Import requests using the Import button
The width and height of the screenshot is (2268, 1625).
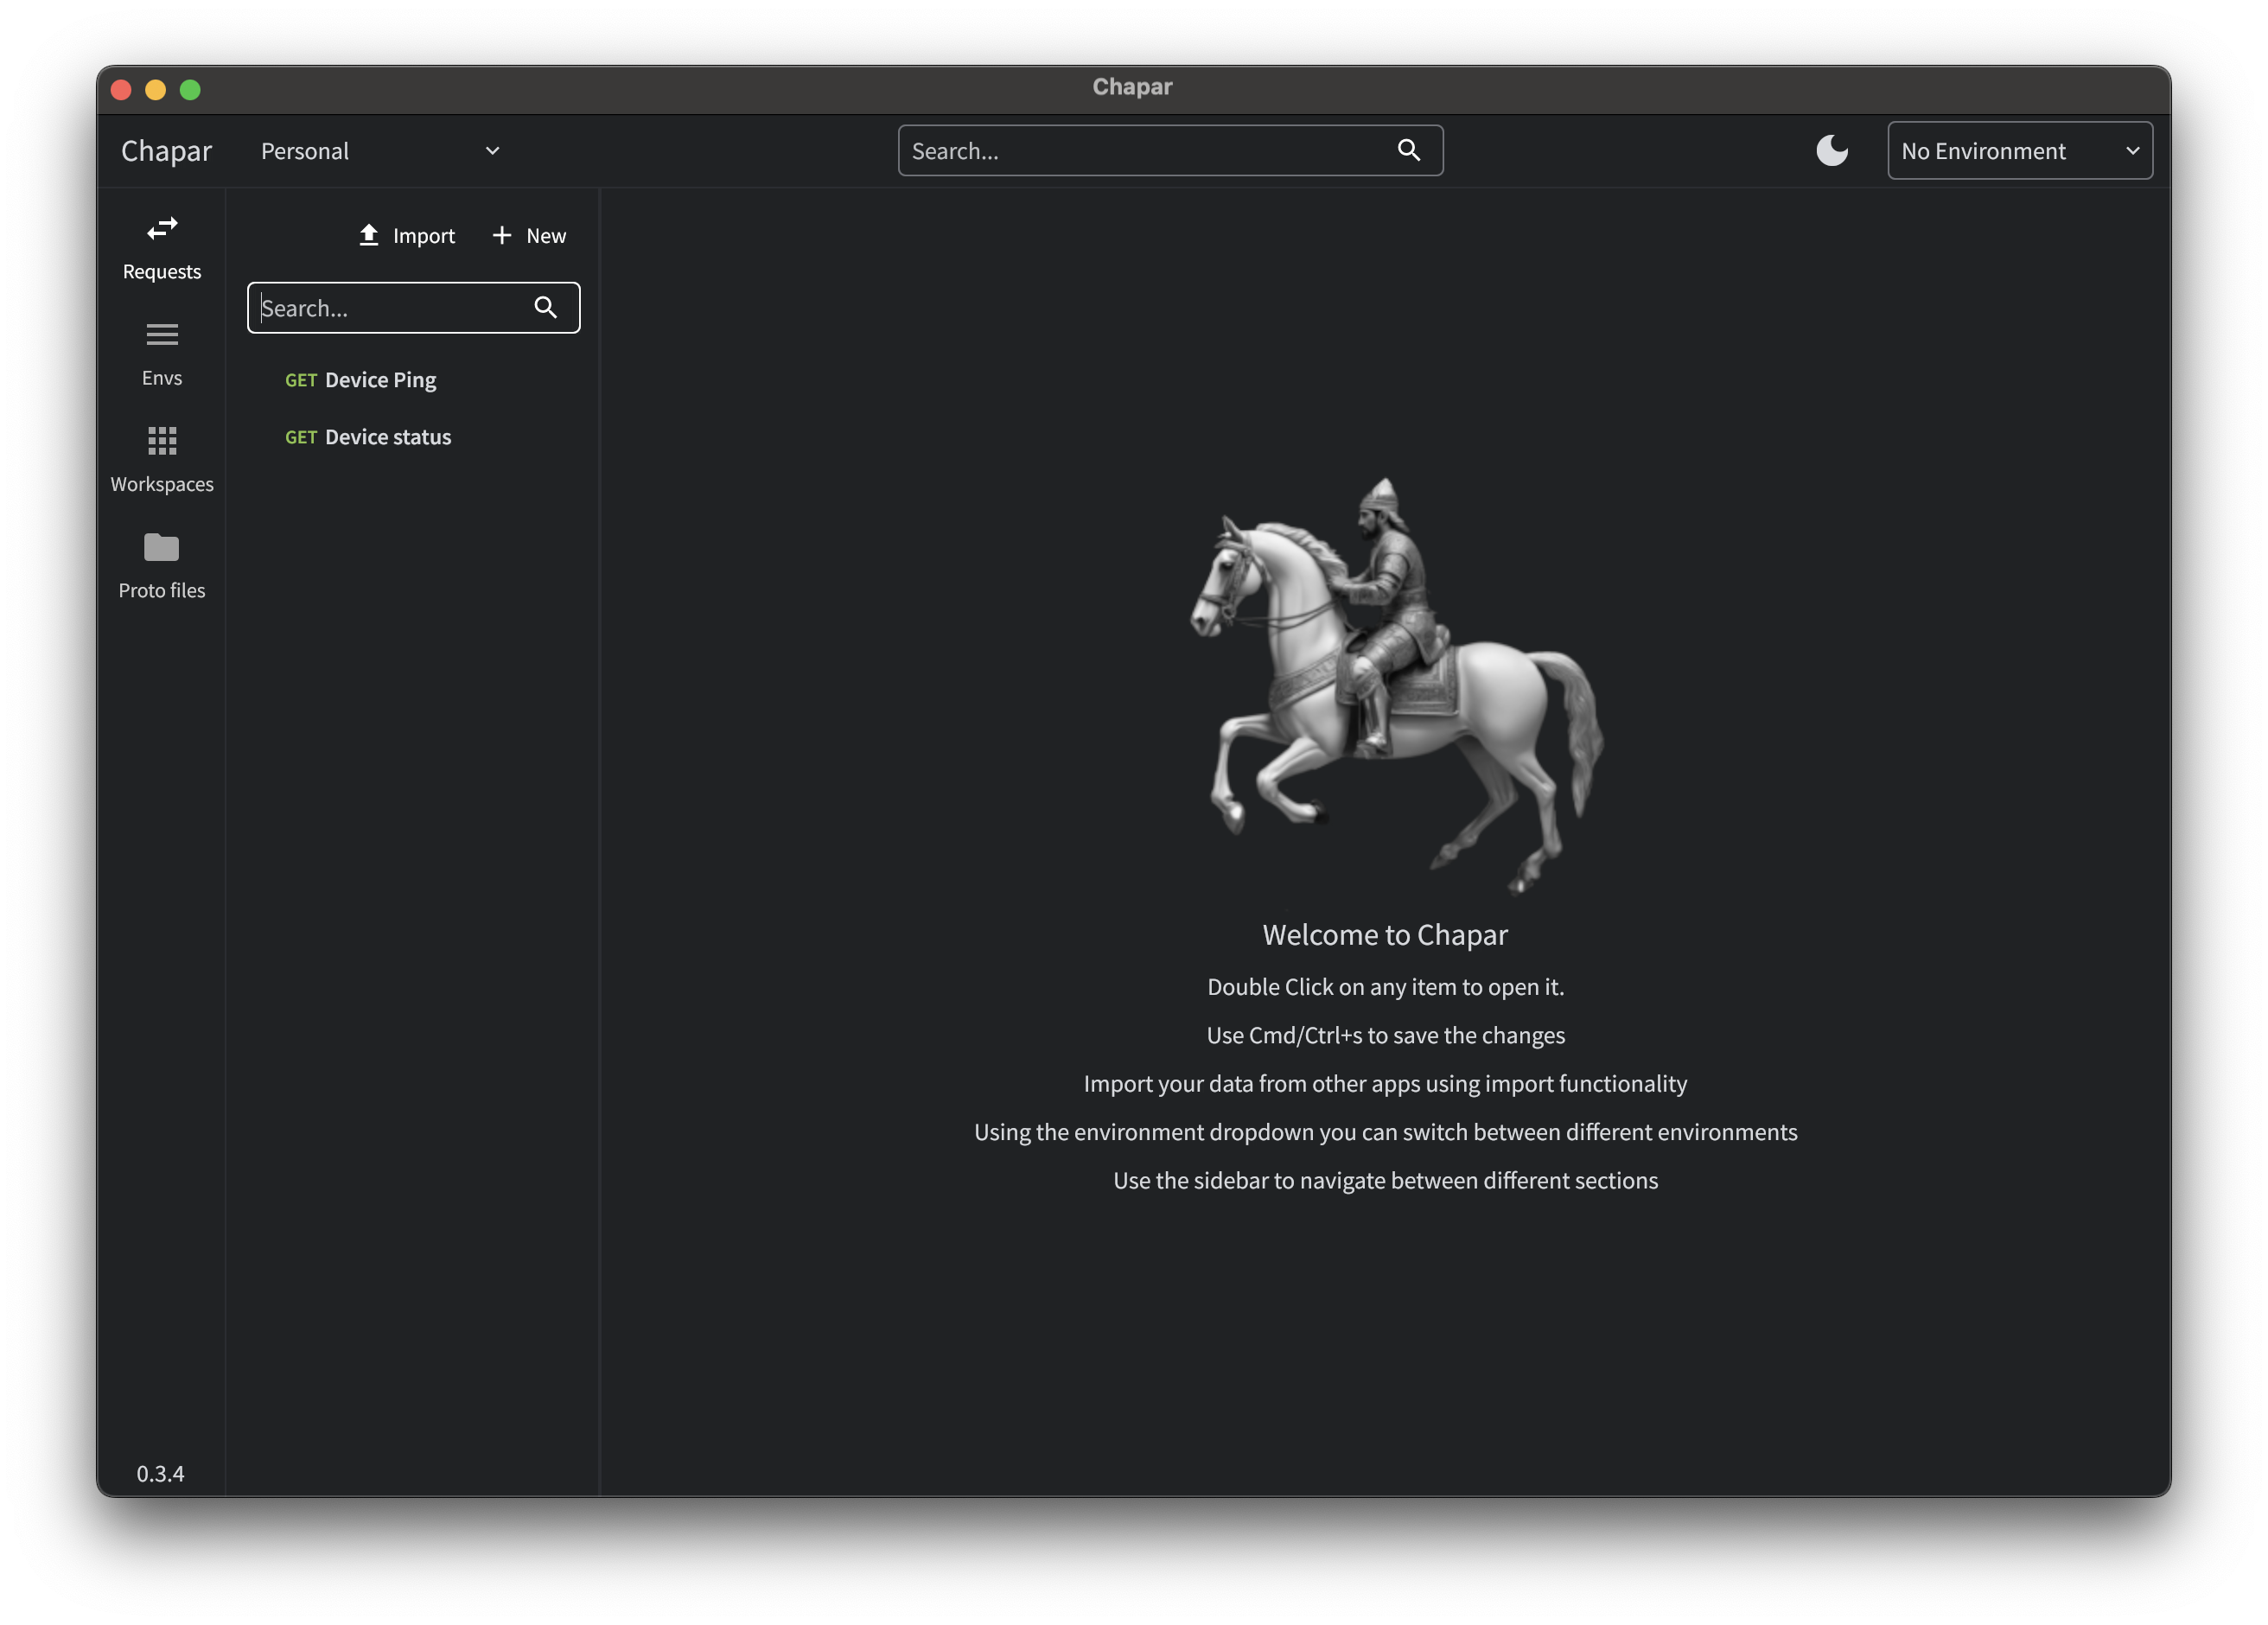(407, 235)
